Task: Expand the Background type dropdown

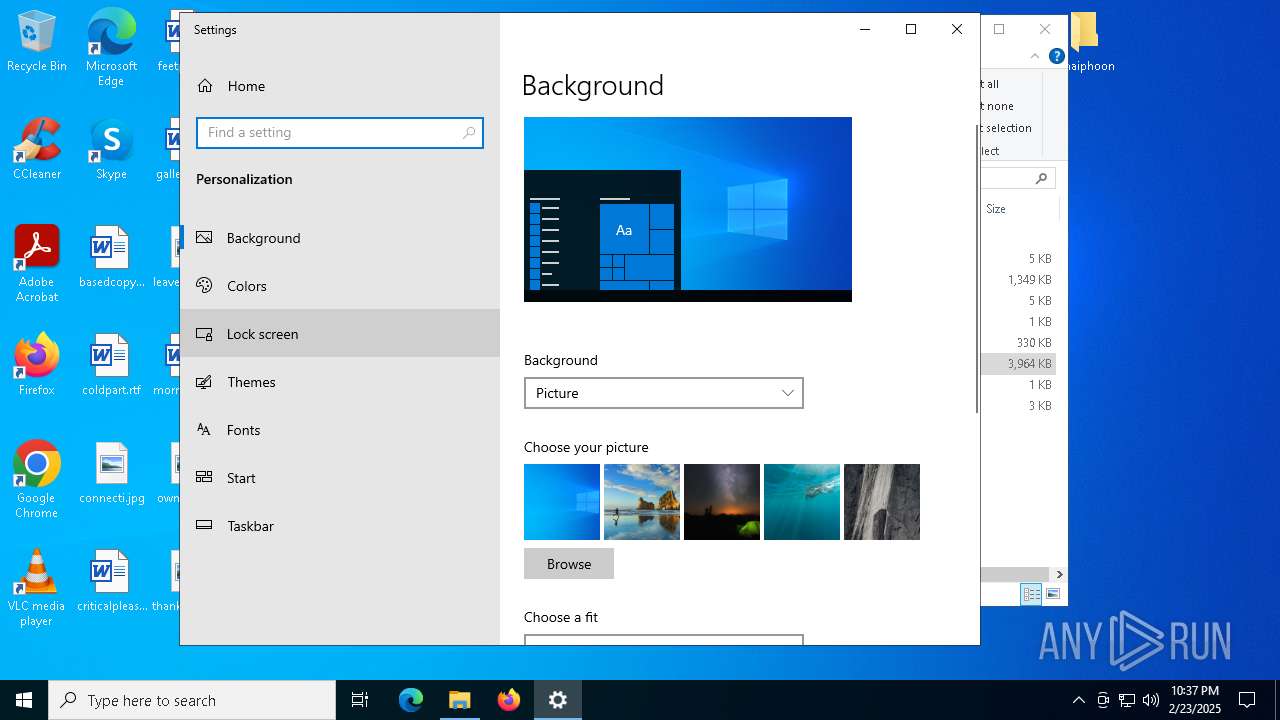Action: tap(663, 393)
